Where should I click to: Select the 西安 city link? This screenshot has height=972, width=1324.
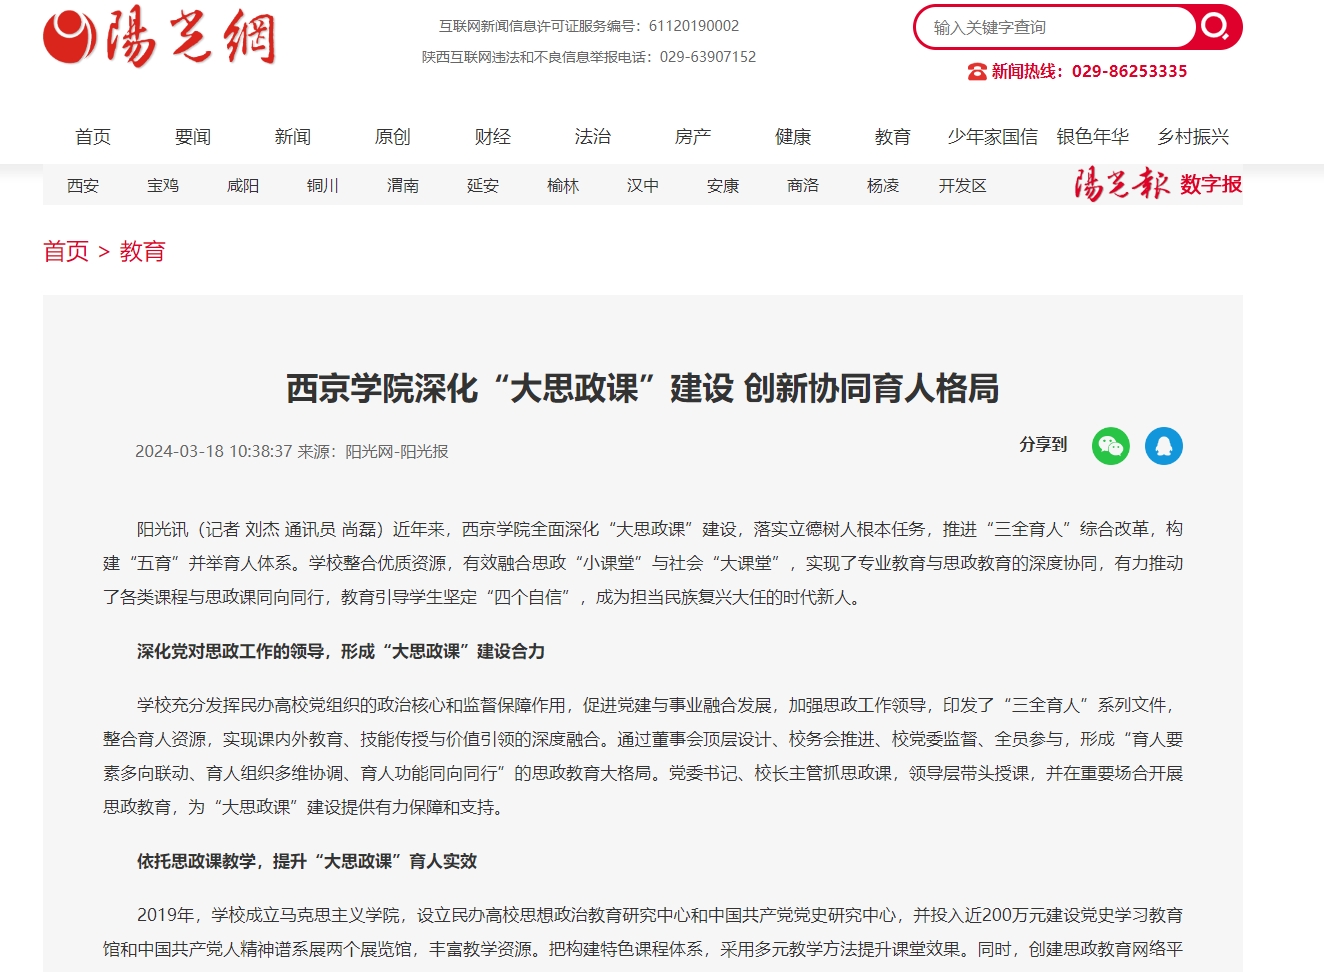83,186
